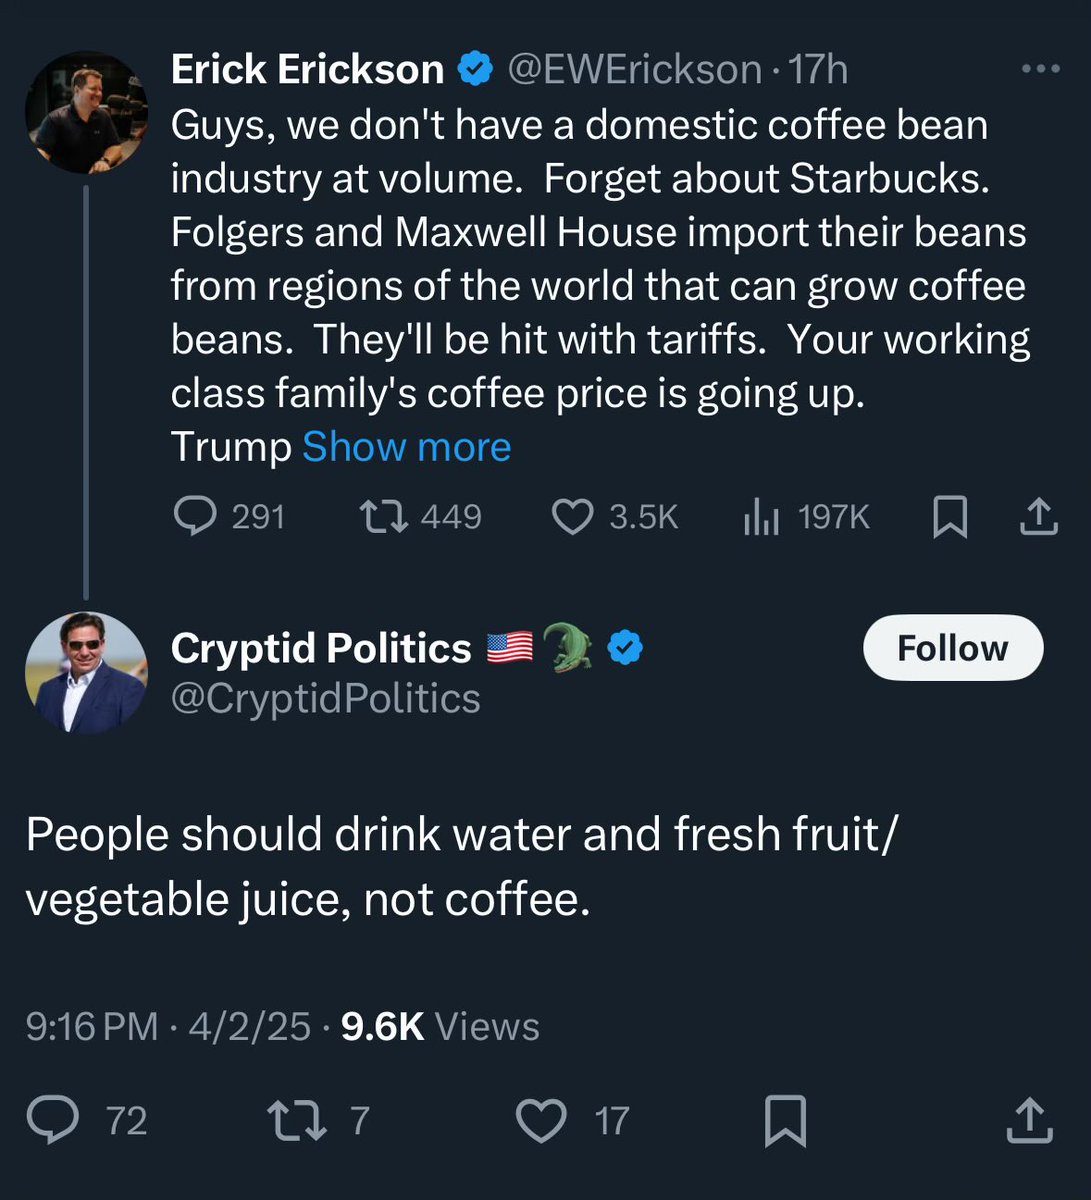Viewport: 1091px width, 1200px height.
Task: Bookmark the Cryptid Politics reply
Action: [785, 1120]
